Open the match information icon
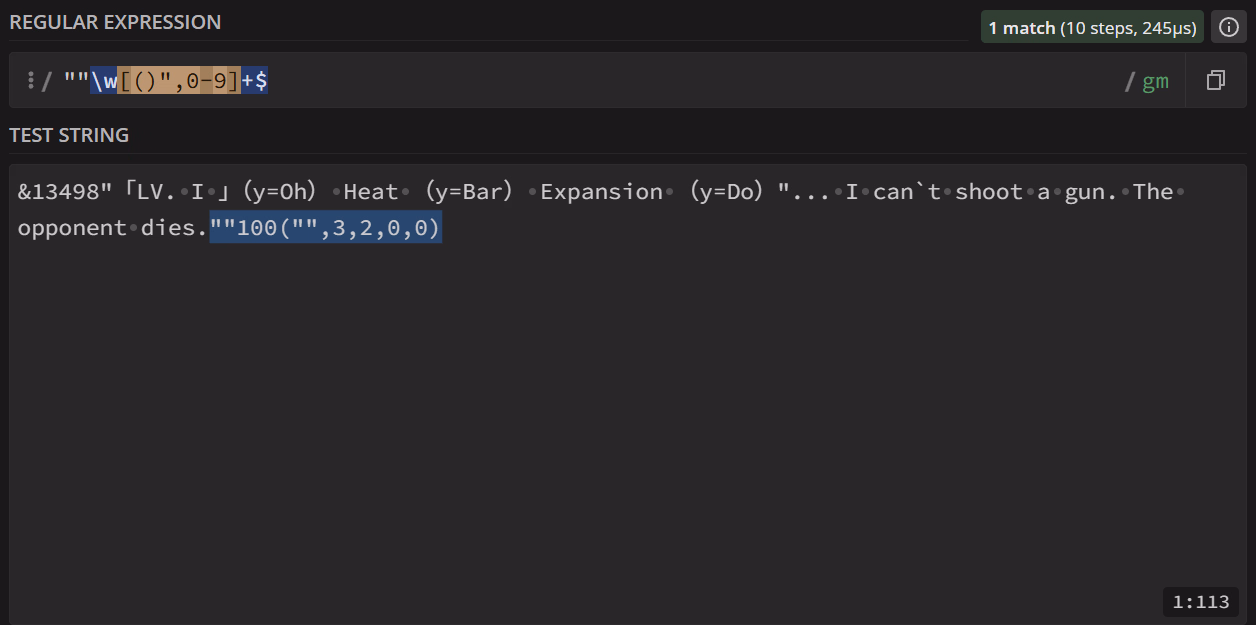Viewport: 1256px width, 625px height. click(1229, 27)
